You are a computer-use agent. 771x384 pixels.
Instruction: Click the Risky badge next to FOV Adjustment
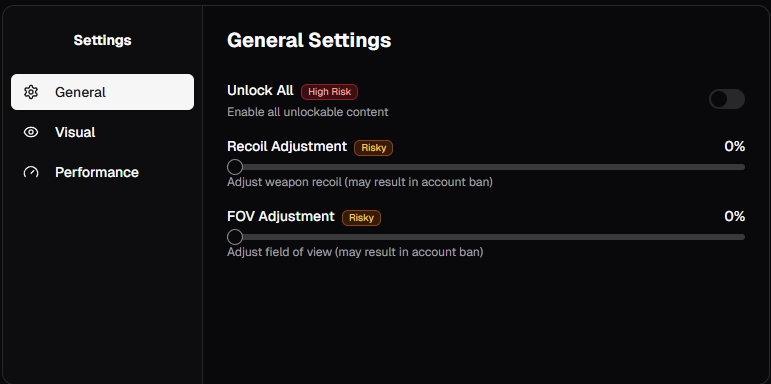tap(361, 218)
